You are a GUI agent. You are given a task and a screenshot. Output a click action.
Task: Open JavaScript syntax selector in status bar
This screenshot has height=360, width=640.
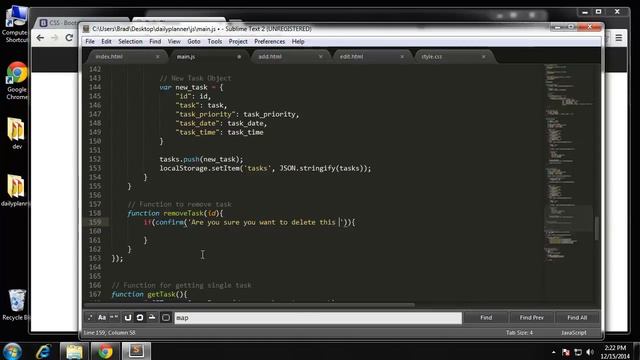point(573,333)
